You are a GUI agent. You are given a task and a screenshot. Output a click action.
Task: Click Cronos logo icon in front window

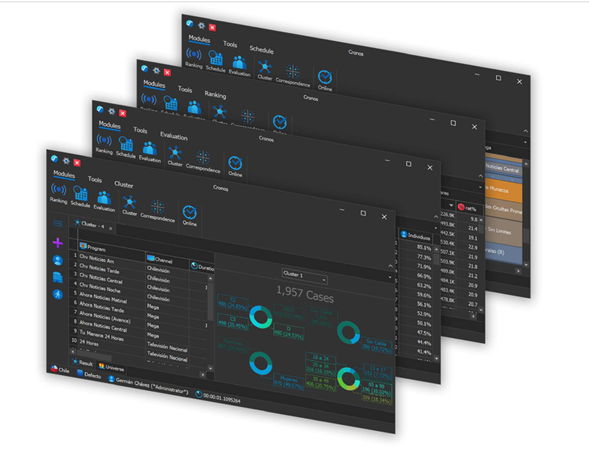tap(54, 159)
